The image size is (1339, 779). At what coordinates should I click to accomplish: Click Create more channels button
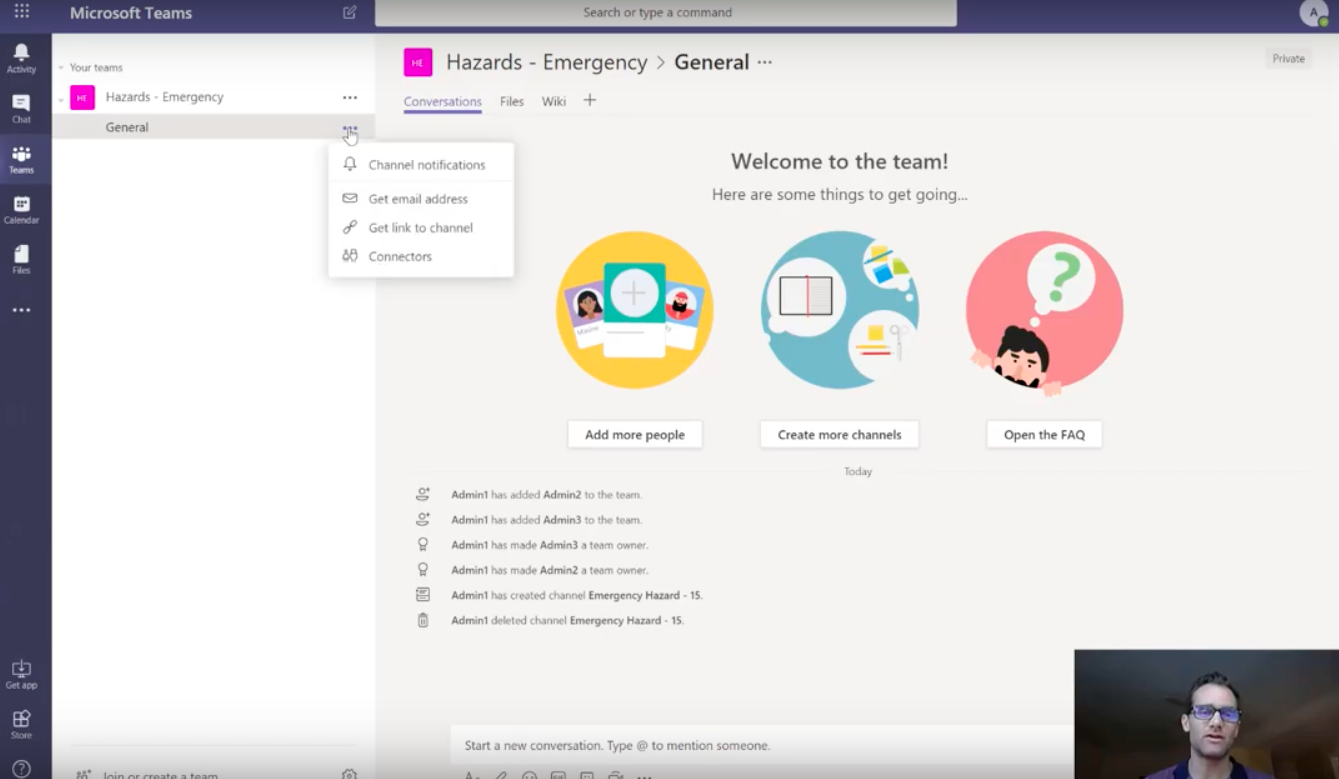click(840, 435)
